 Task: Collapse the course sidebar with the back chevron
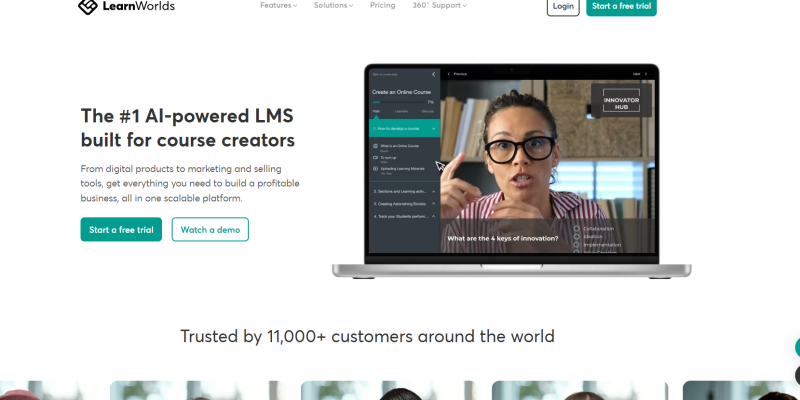[x=434, y=74]
